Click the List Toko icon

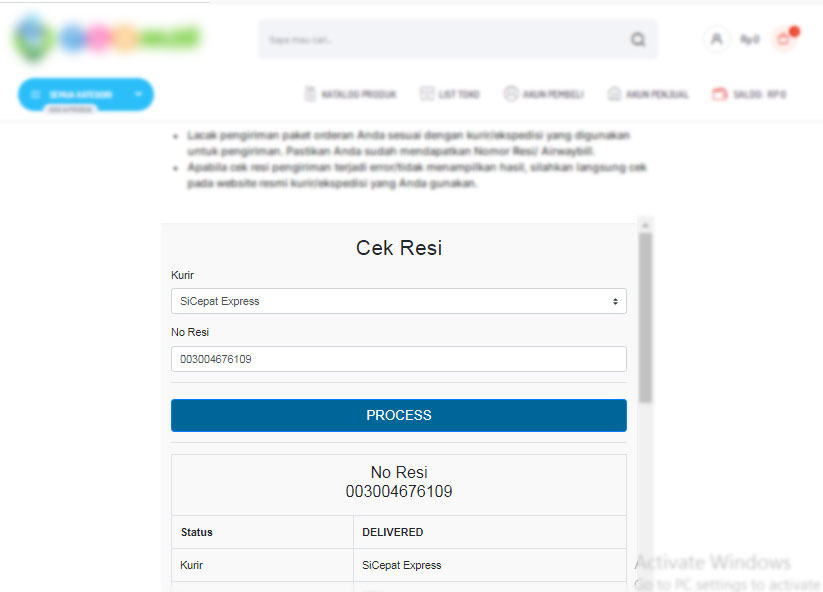click(x=427, y=94)
